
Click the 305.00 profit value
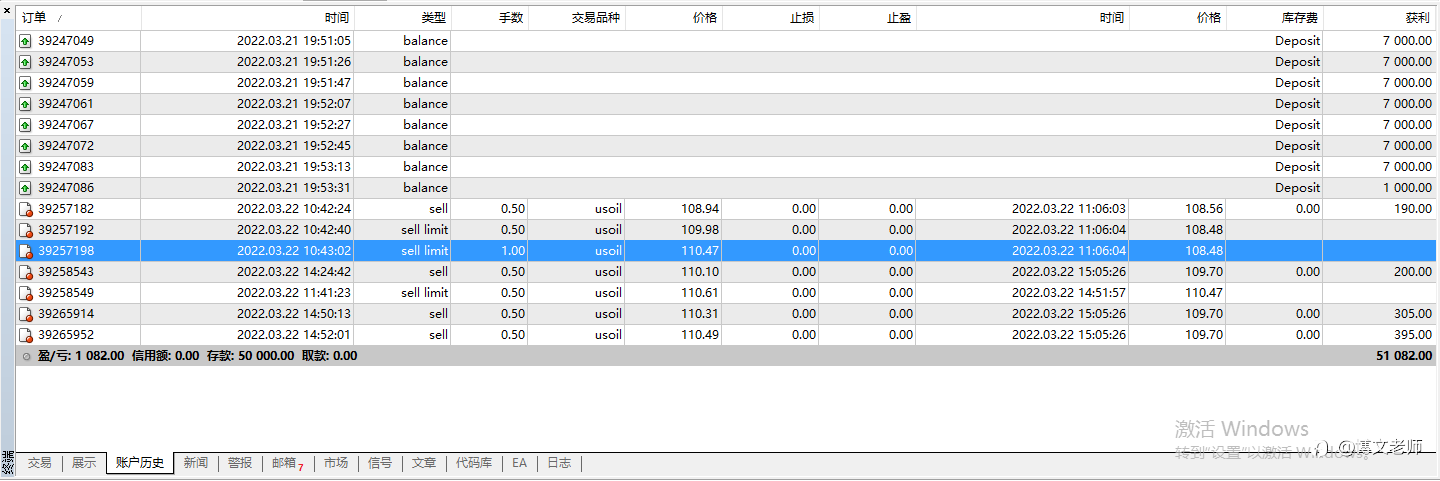[1413, 314]
